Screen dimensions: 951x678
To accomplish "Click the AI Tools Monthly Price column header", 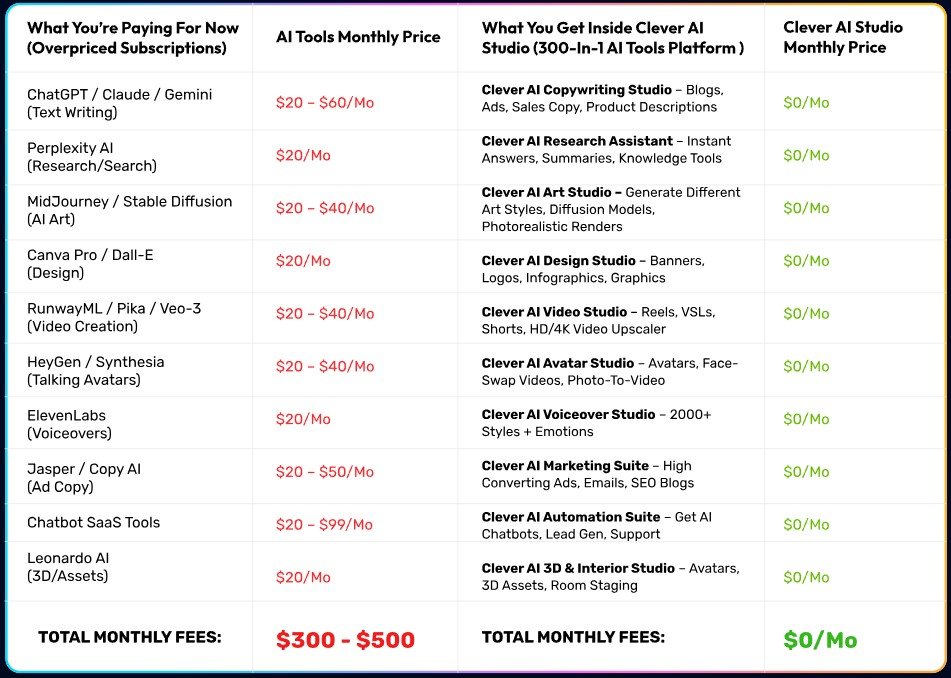I will click(358, 37).
